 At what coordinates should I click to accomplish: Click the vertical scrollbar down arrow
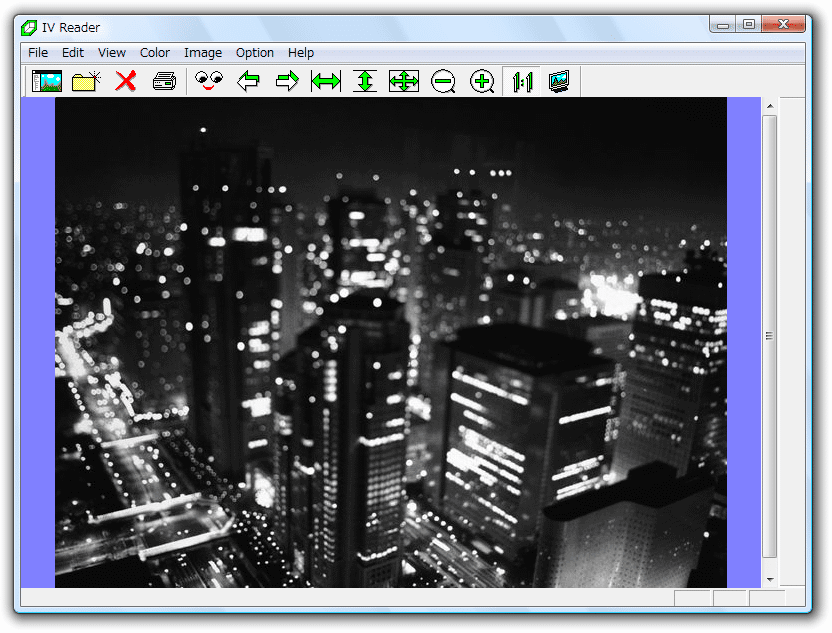pos(770,579)
